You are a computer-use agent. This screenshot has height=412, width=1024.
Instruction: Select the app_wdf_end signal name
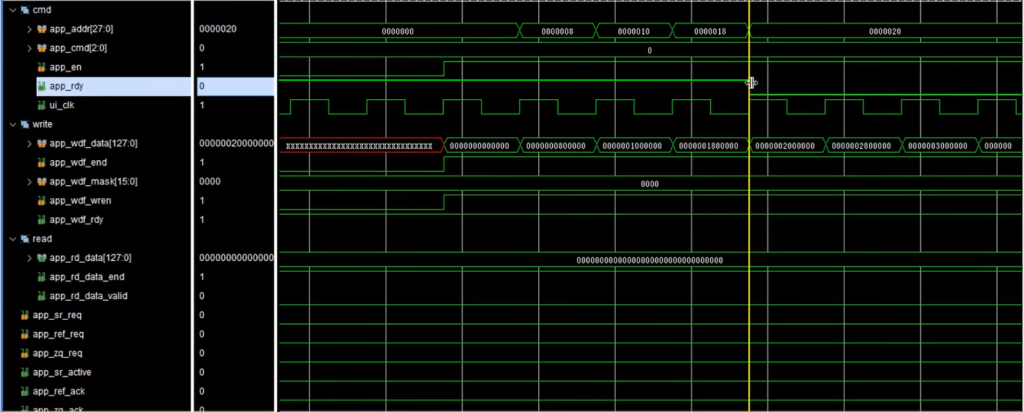click(x=78, y=163)
